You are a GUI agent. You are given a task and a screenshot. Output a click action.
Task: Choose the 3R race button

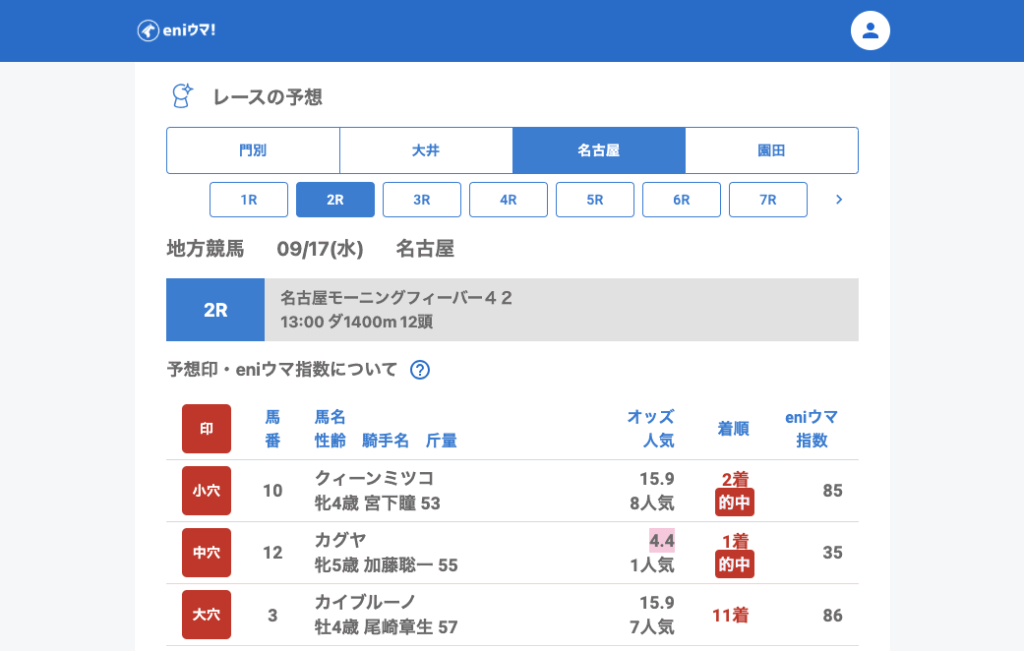(x=422, y=200)
